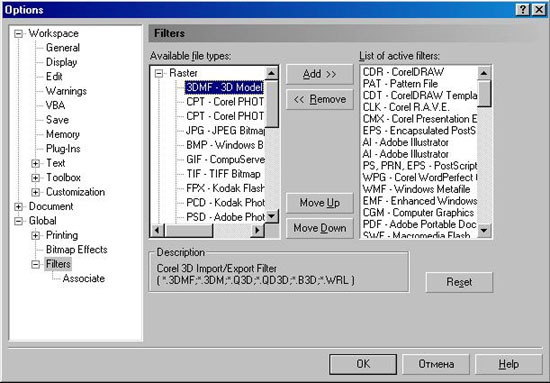Add the selected file type to the active filters list
This screenshot has width=550, height=383.
320,74
